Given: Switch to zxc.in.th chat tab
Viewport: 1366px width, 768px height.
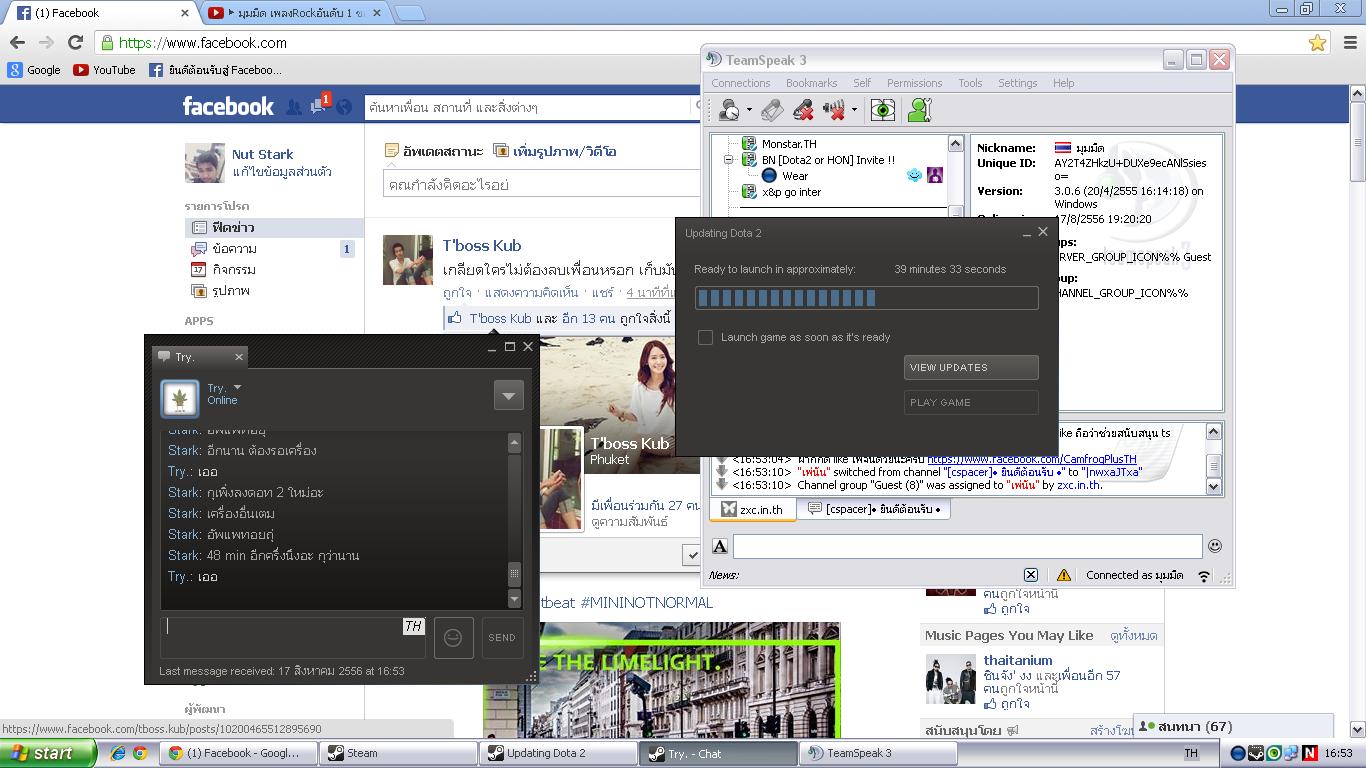Looking at the screenshot, I should (x=753, y=509).
